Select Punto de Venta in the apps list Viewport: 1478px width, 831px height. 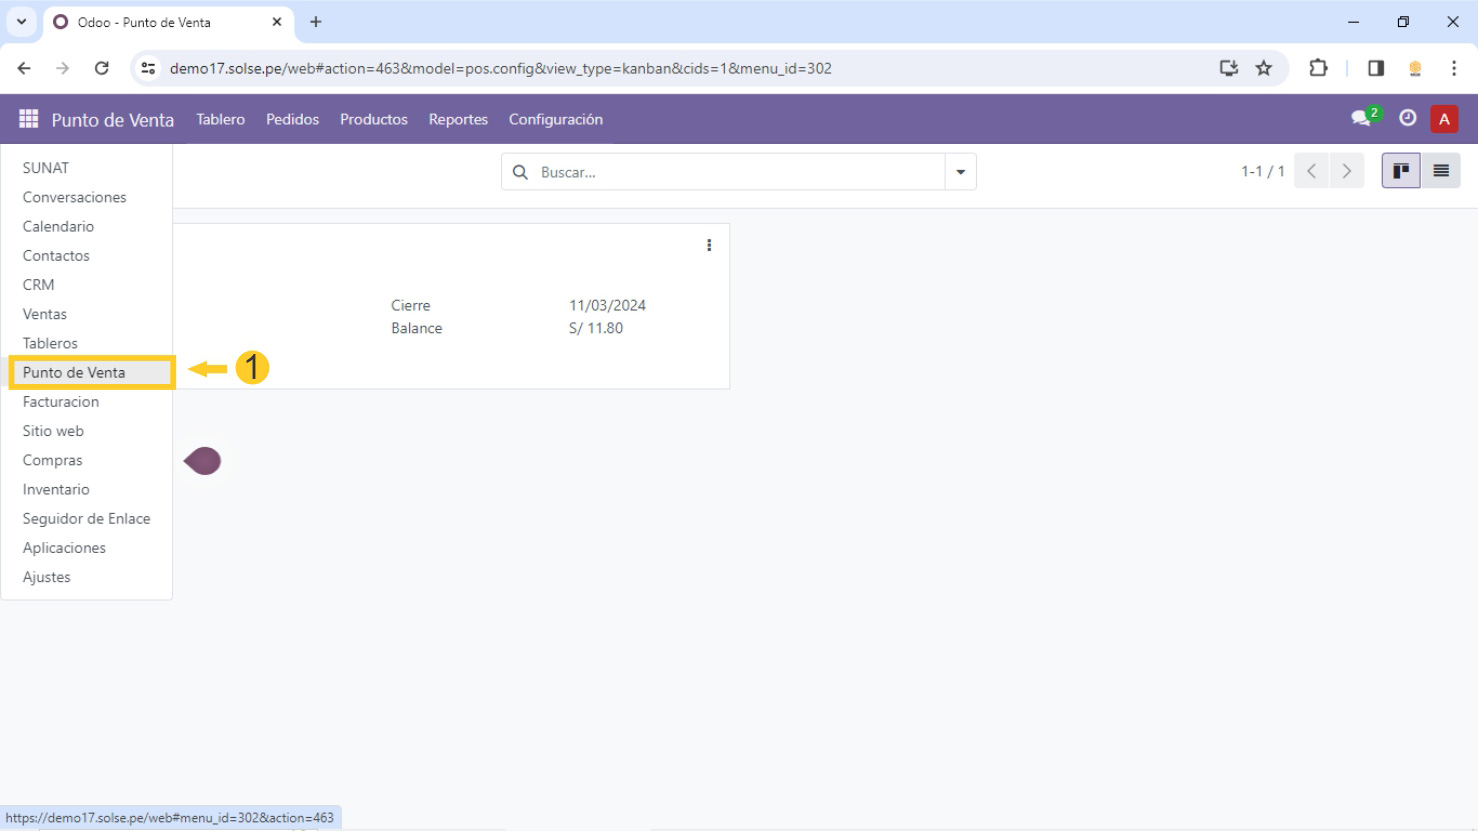tap(74, 372)
